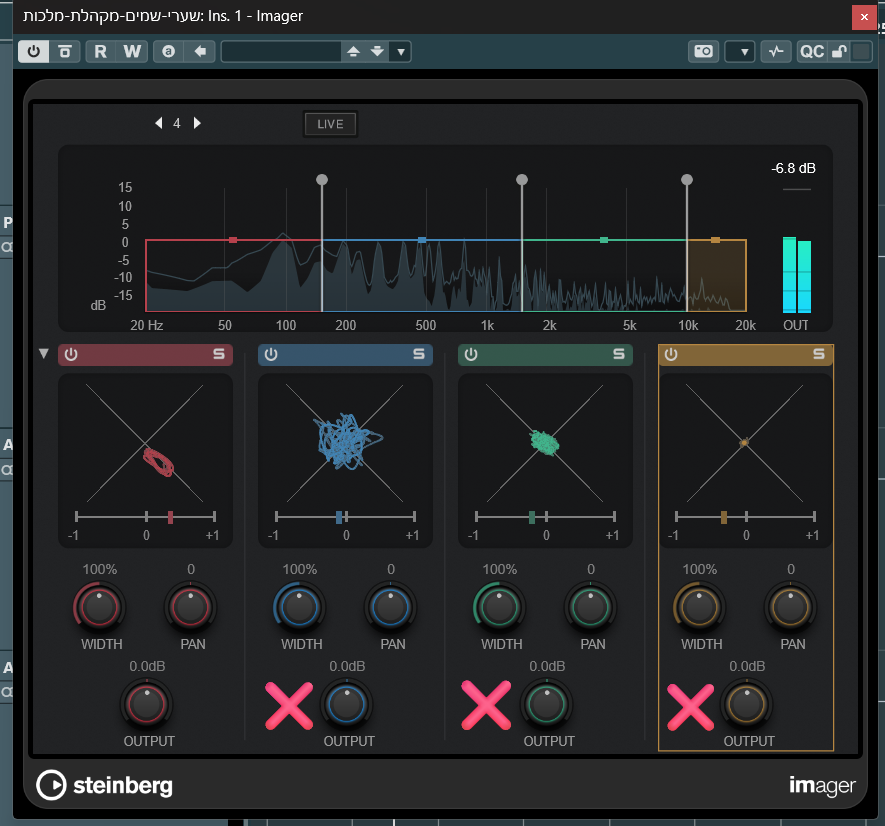Screen dimensions: 885x826
Task: Click the camera snapshot icon
Action: pos(703,51)
